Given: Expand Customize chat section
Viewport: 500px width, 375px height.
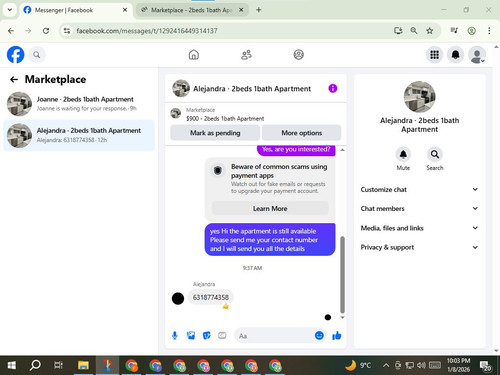Looking at the screenshot, I should click(x=419, y=189).
